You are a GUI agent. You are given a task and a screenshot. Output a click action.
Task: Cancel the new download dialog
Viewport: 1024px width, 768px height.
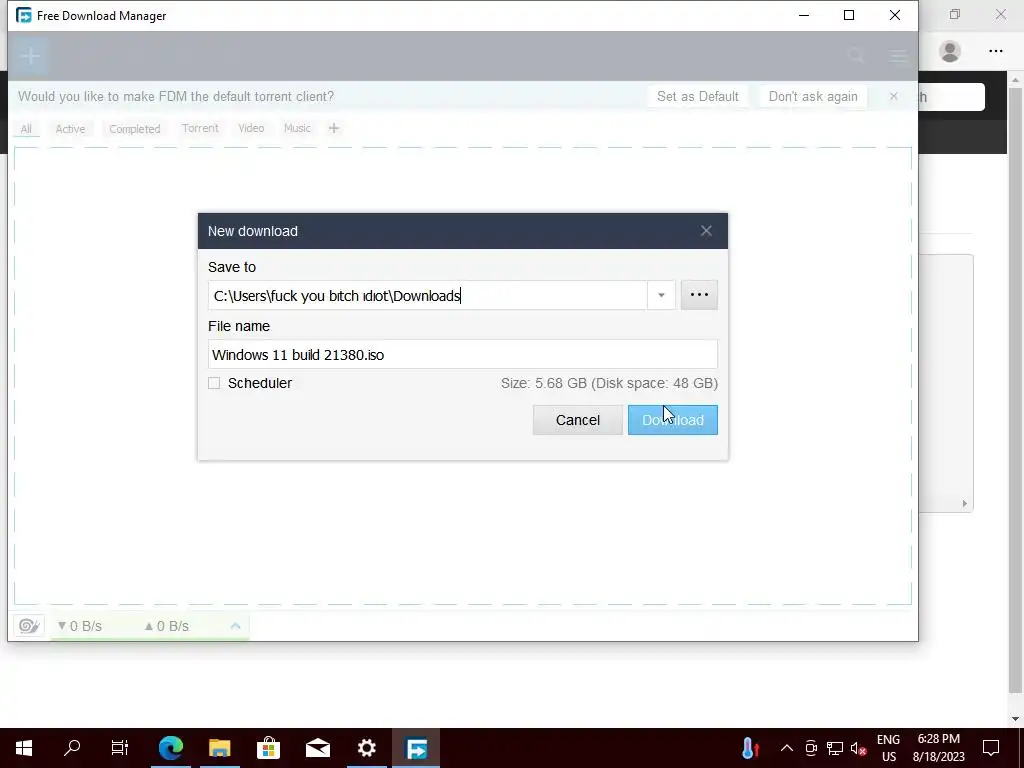tap(577, 420)
